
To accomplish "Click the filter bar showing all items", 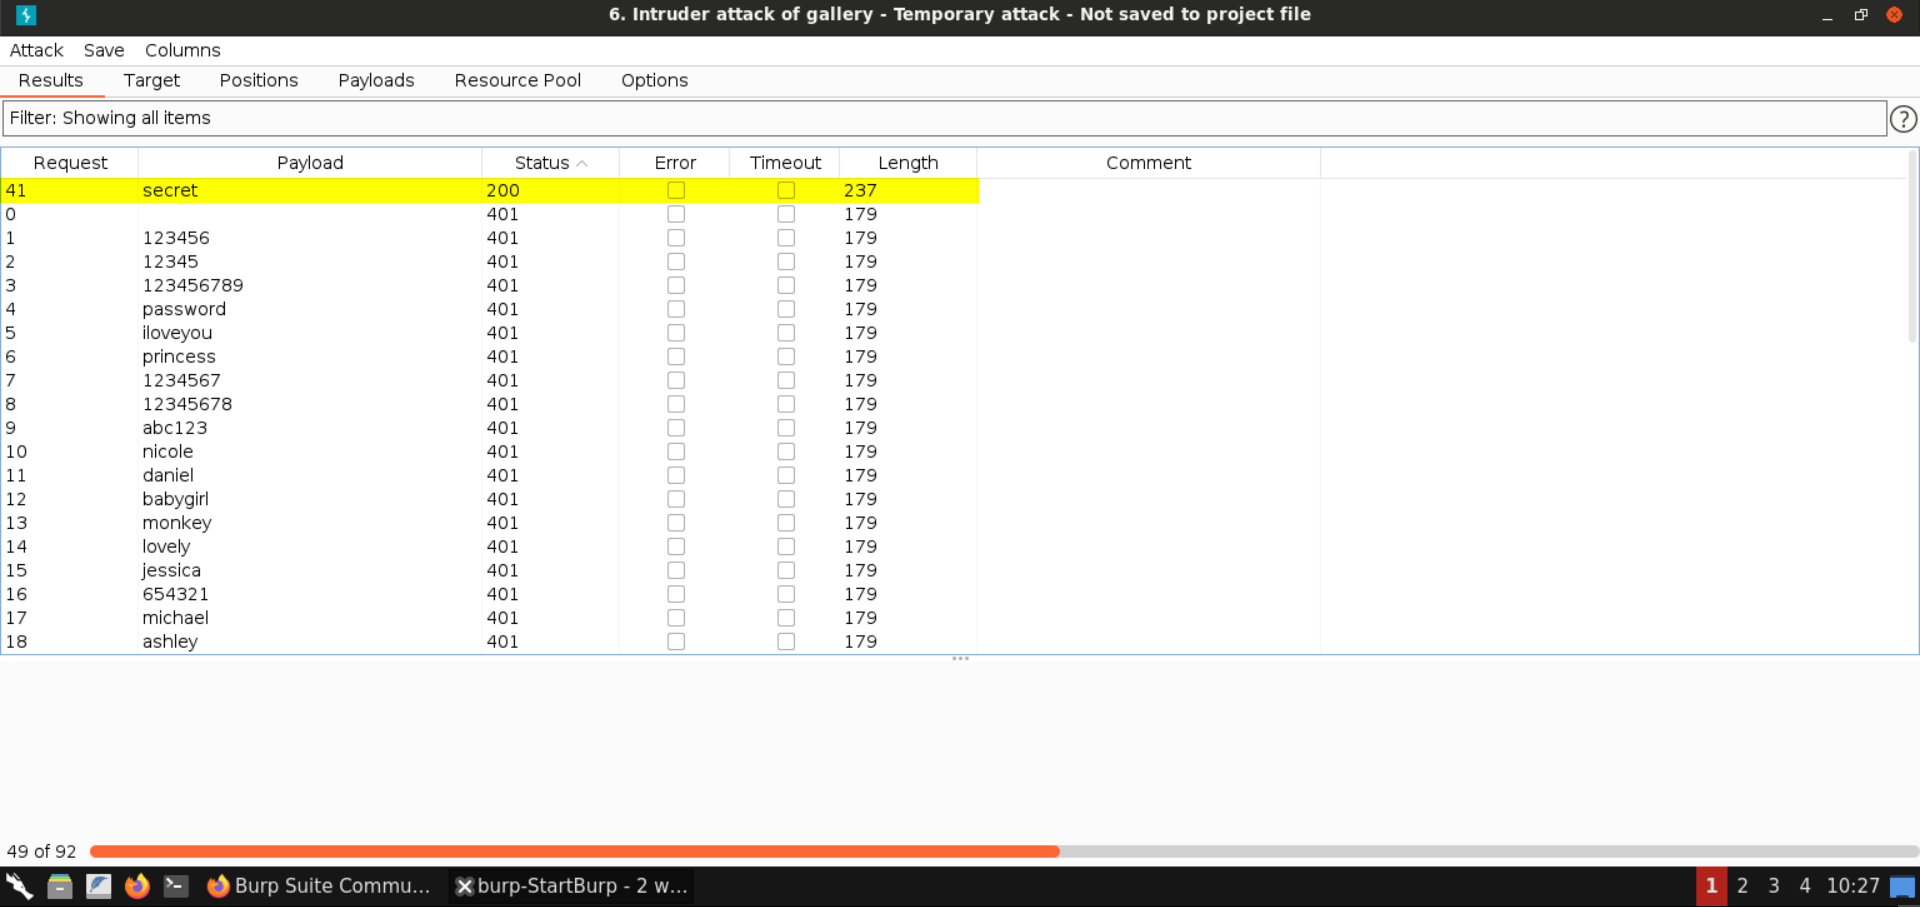I will pyautogui.click(x=944, y=118).
